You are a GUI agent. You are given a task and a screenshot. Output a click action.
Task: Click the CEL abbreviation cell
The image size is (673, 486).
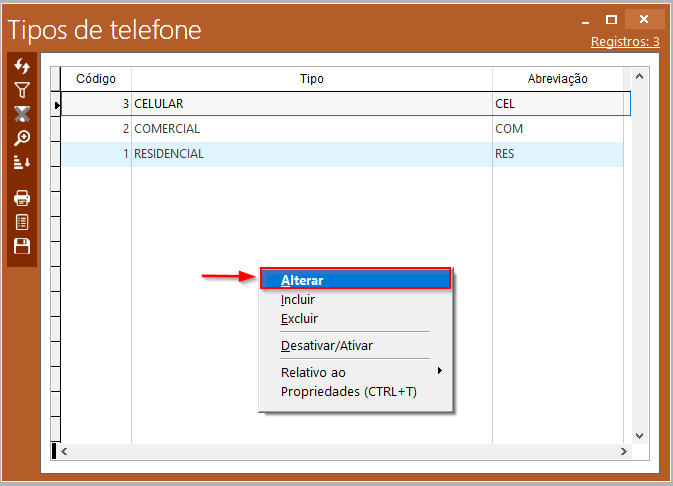[x=558, y=103]
